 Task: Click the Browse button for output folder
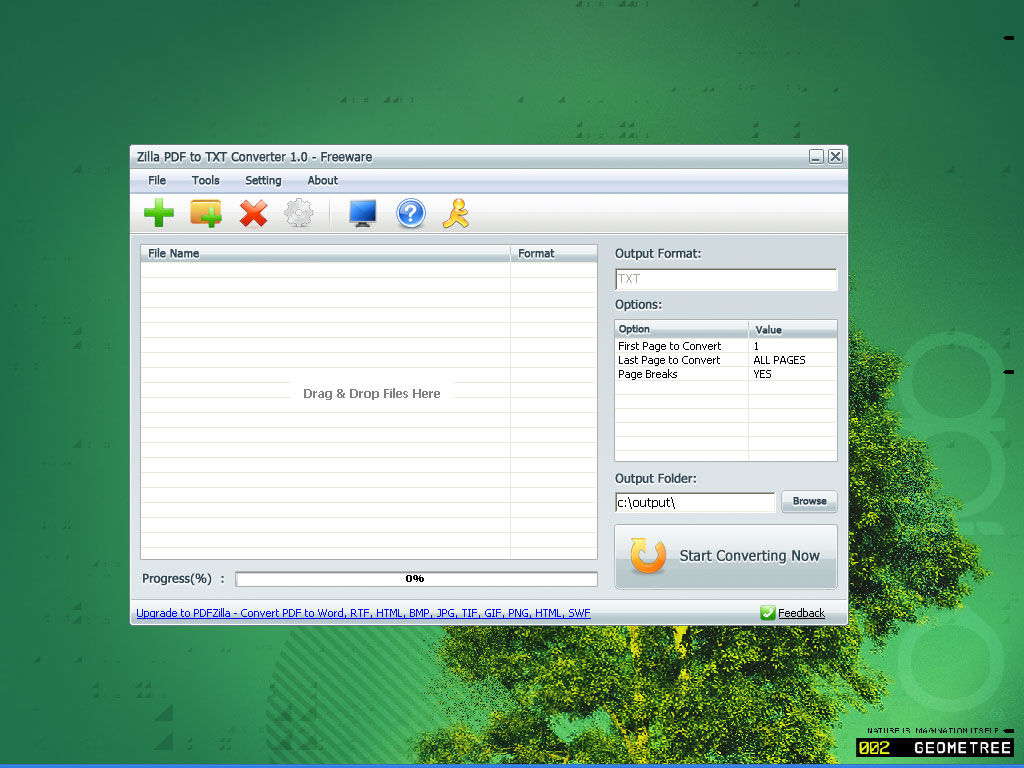point(809,502)
